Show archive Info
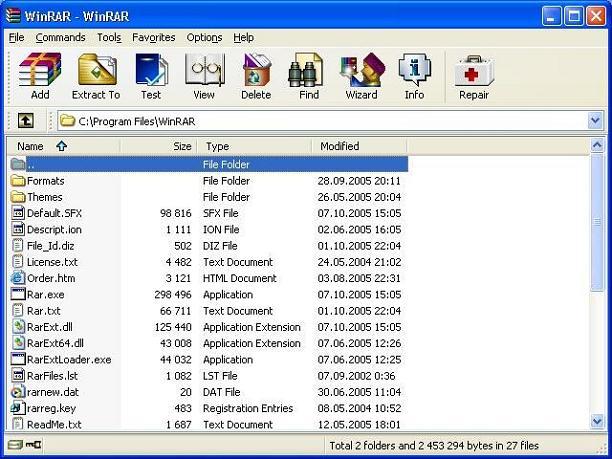Viewport: 612px width, 459px height. click(x=415, y=70)
